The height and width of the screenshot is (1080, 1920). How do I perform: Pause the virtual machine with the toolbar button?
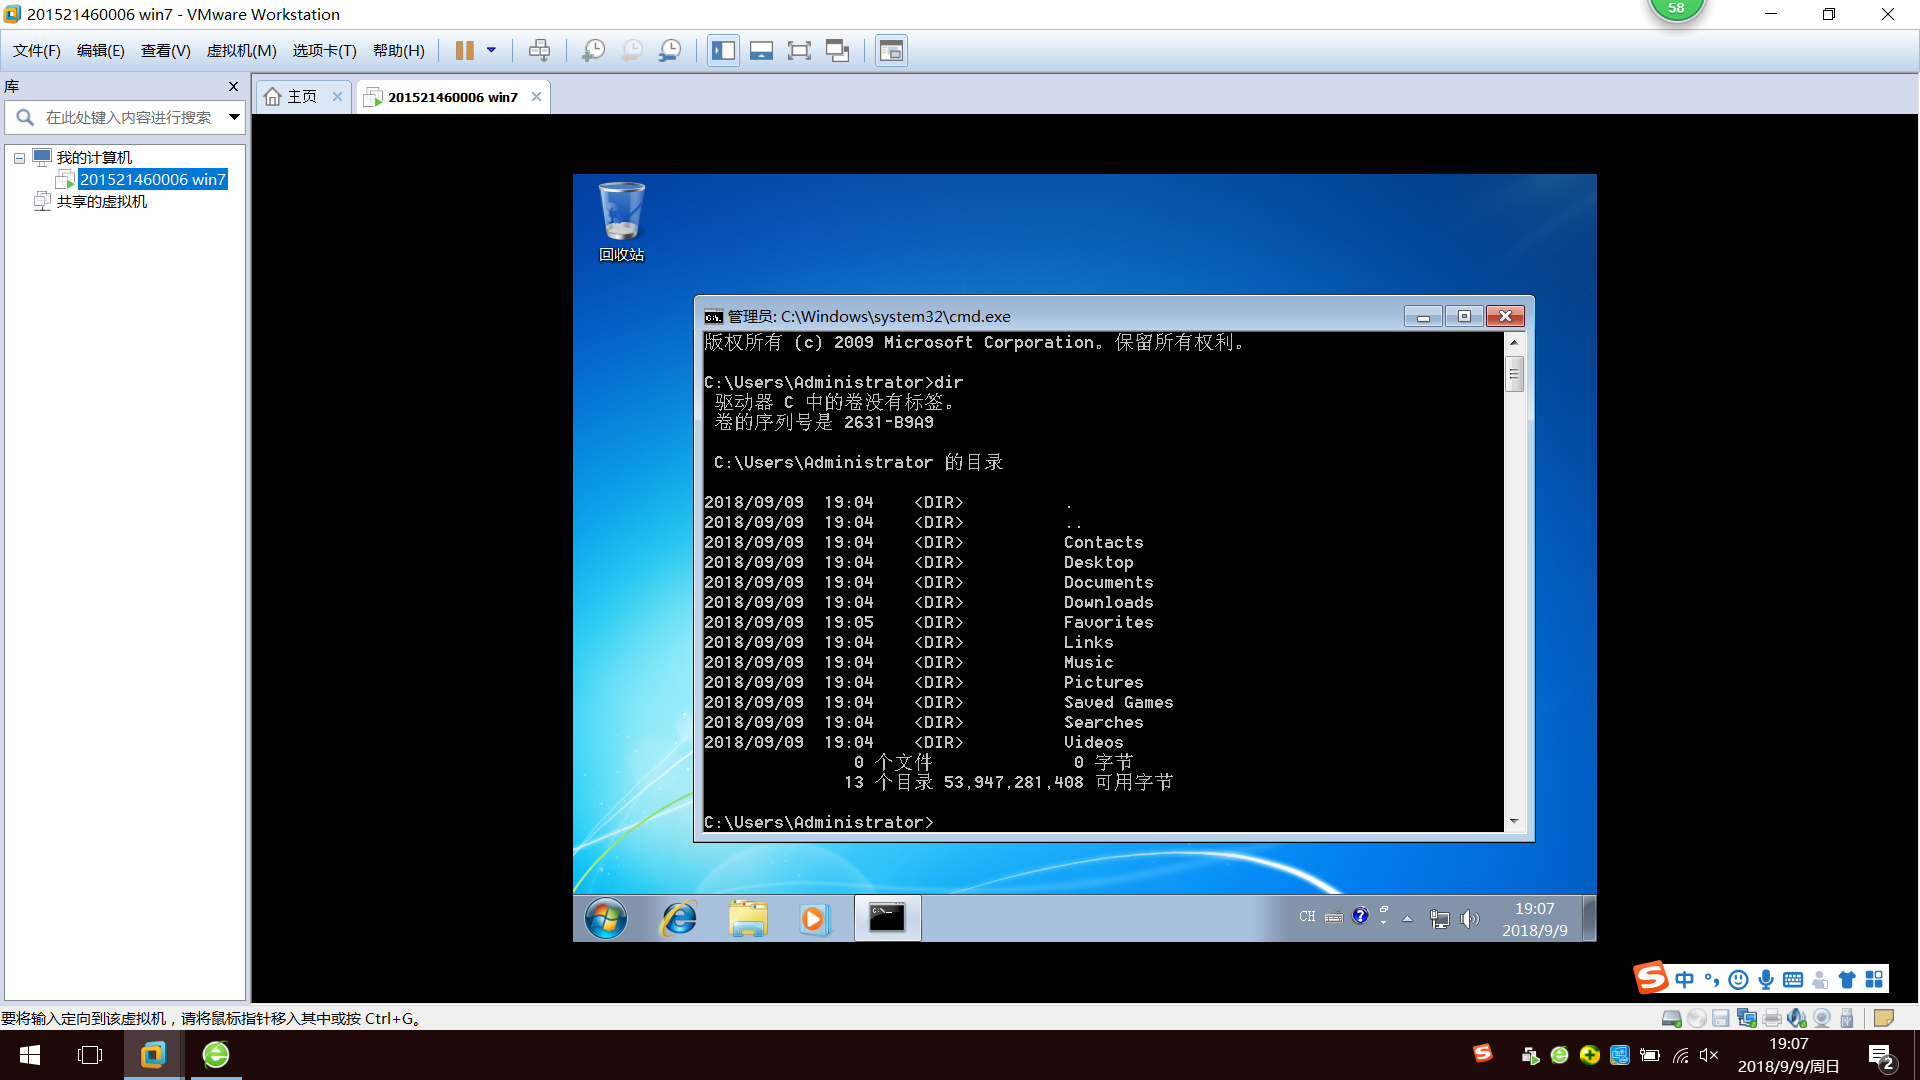point(465,50)
